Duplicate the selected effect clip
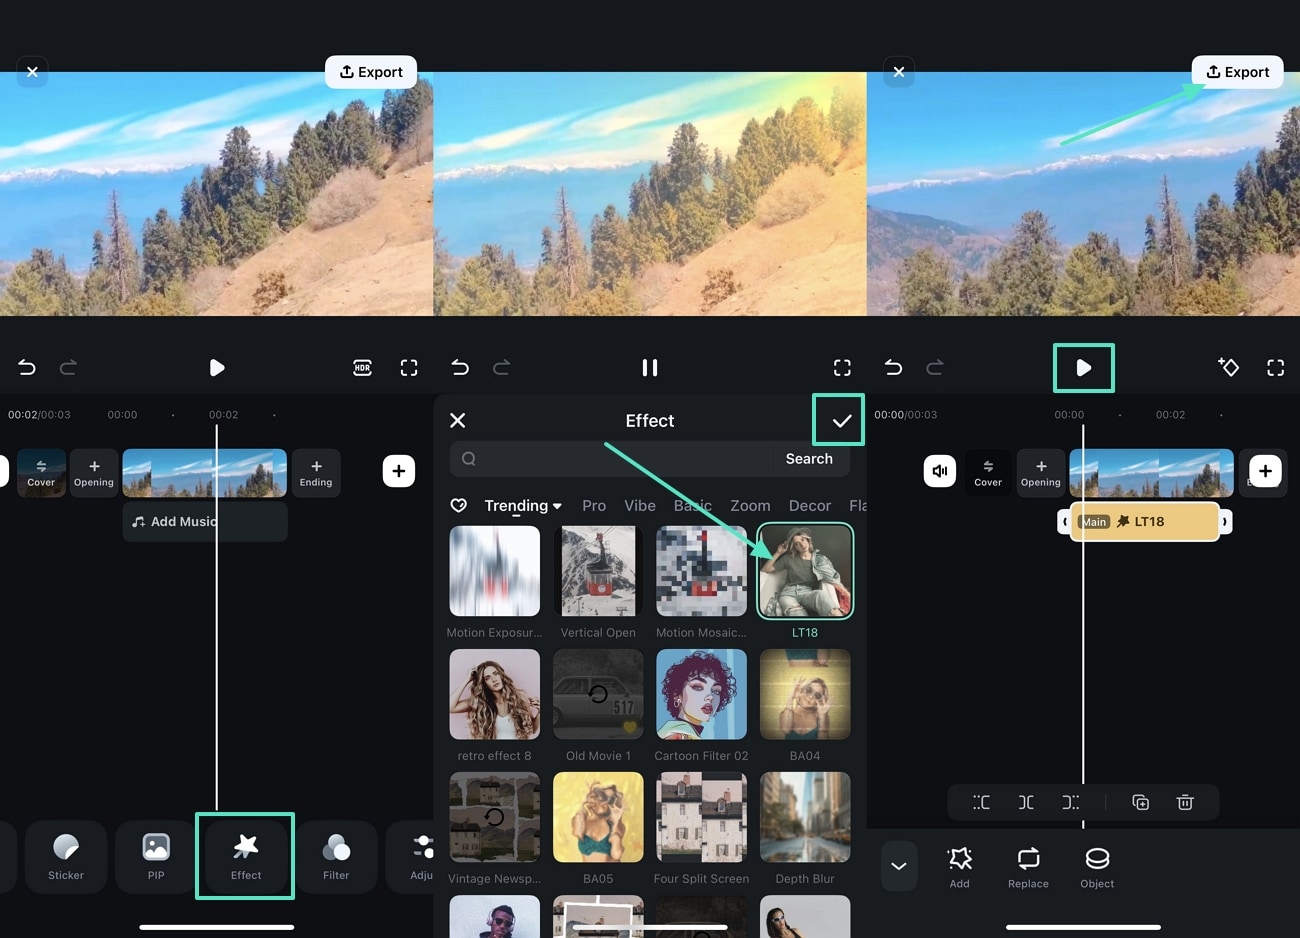Viewport: 1300px width, 938px height. (1141, 802)
